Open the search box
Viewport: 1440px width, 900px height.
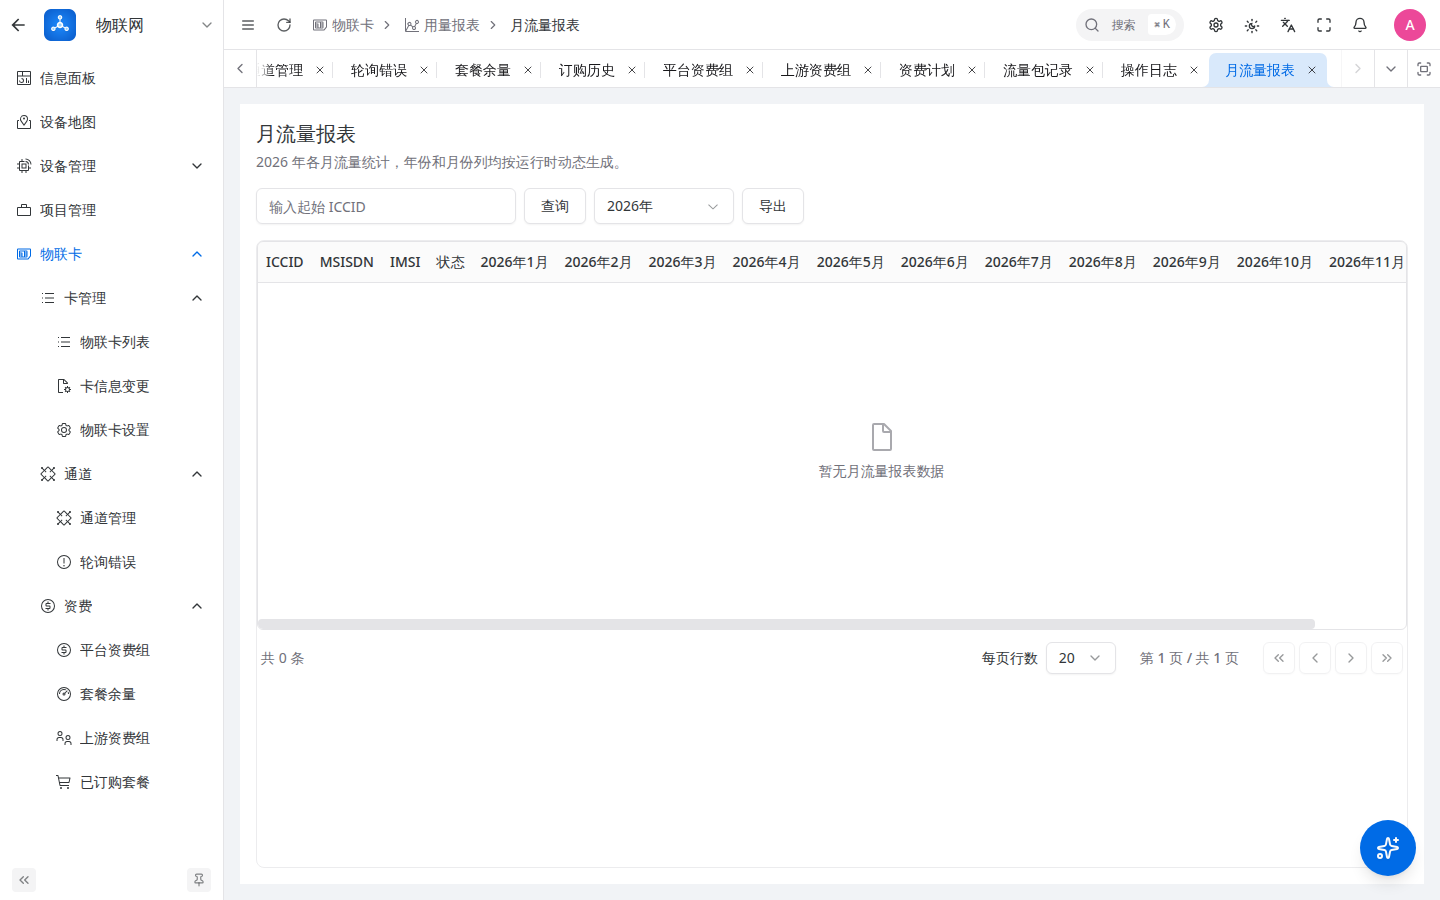click(x=1129, y=25)
